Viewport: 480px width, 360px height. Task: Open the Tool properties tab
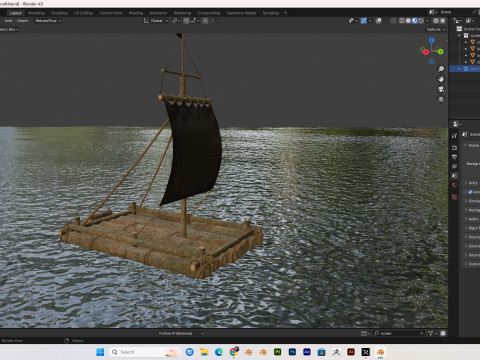pos(454,136)
